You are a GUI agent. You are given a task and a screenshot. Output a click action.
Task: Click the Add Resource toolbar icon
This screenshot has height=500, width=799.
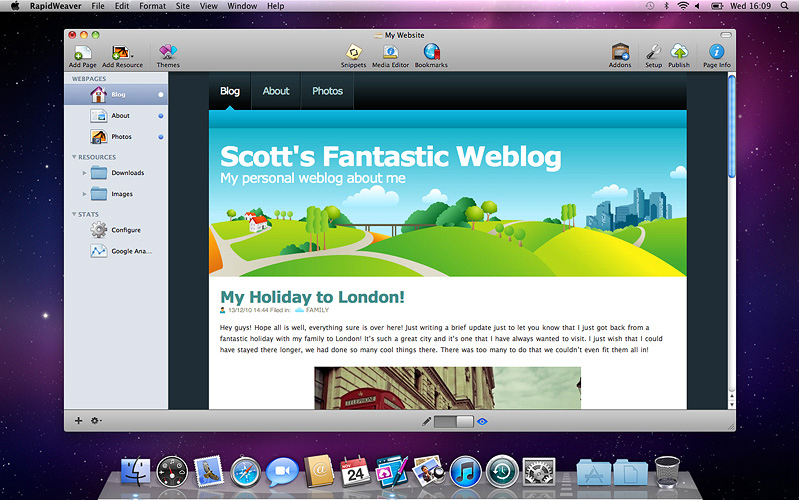click(x=122, y=53)
